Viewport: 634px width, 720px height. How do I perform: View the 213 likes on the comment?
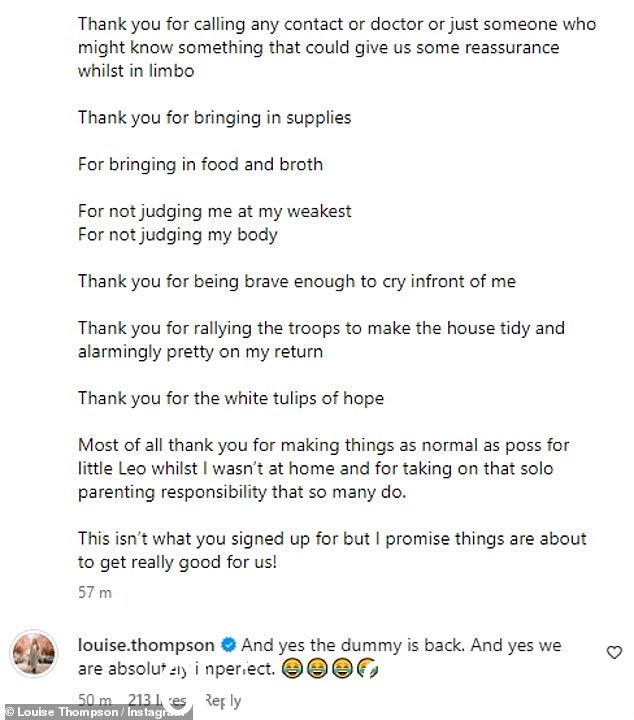[x=157, y=700]
